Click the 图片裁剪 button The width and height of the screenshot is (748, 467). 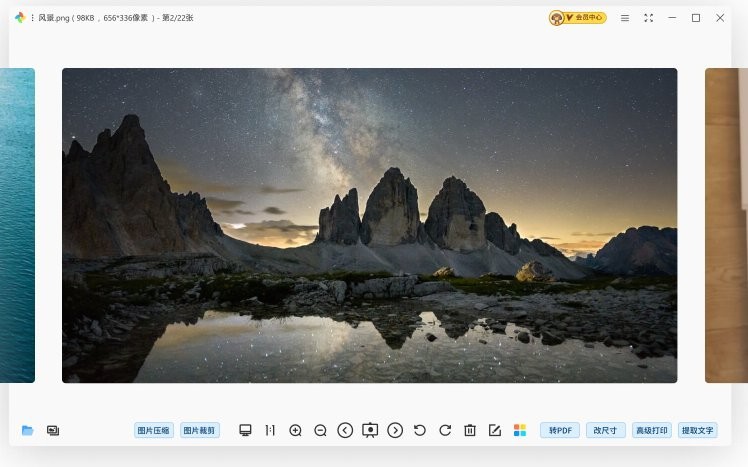pos(200,430)
